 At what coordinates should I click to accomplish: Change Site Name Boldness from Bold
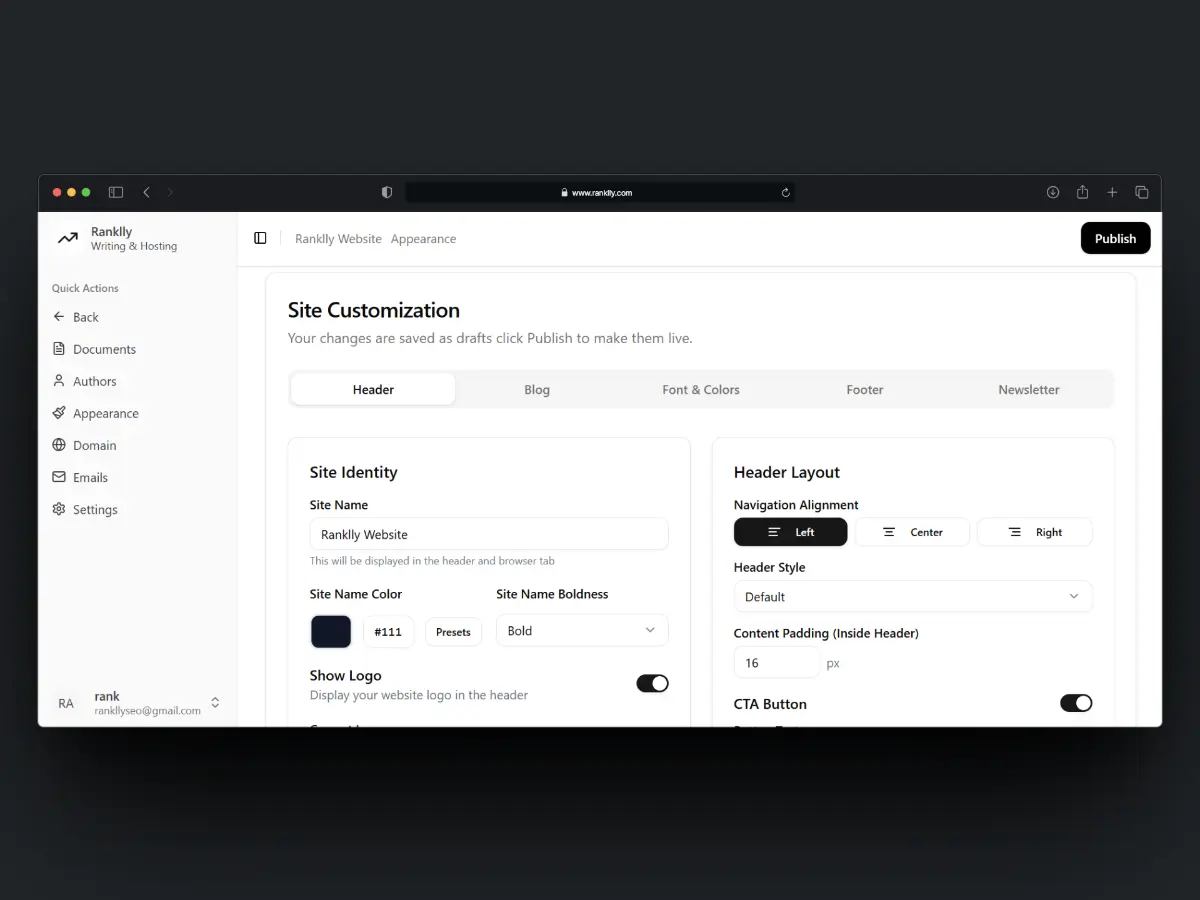(x=582, y=630)
